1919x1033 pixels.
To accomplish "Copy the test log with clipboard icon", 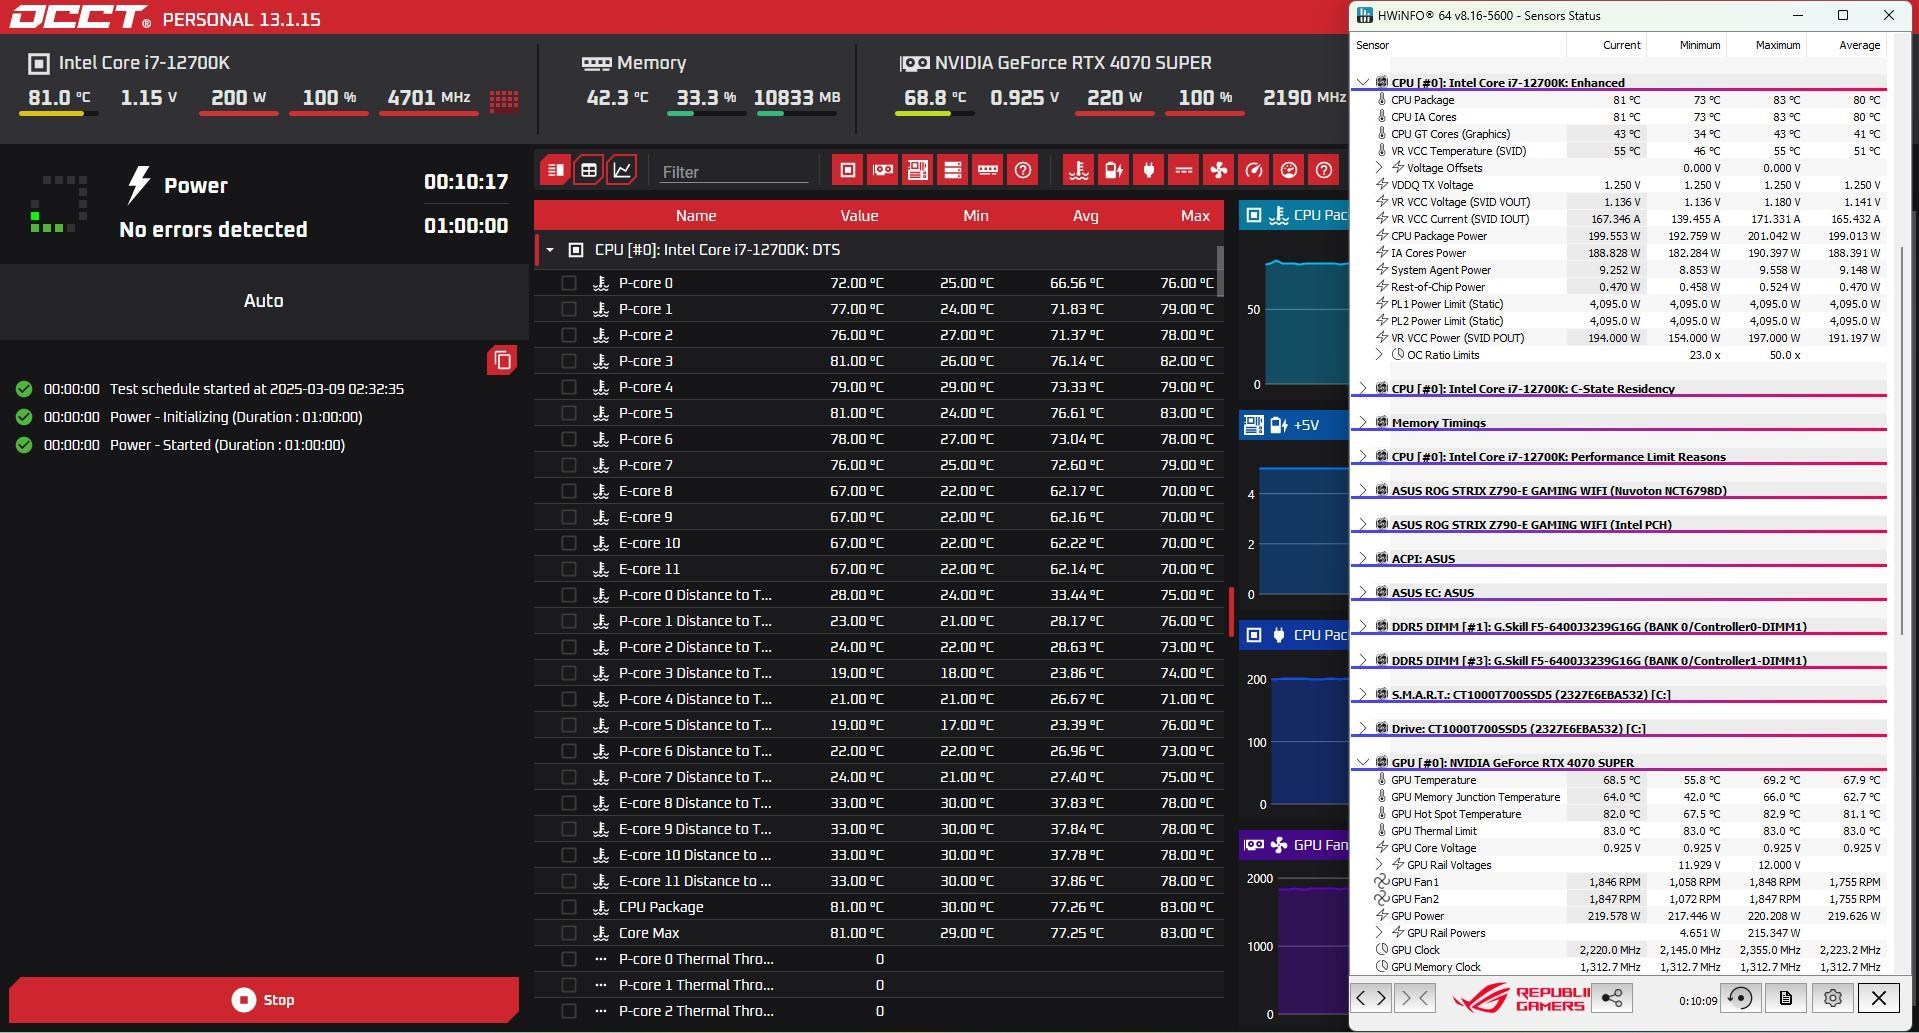I will point(502,360).
